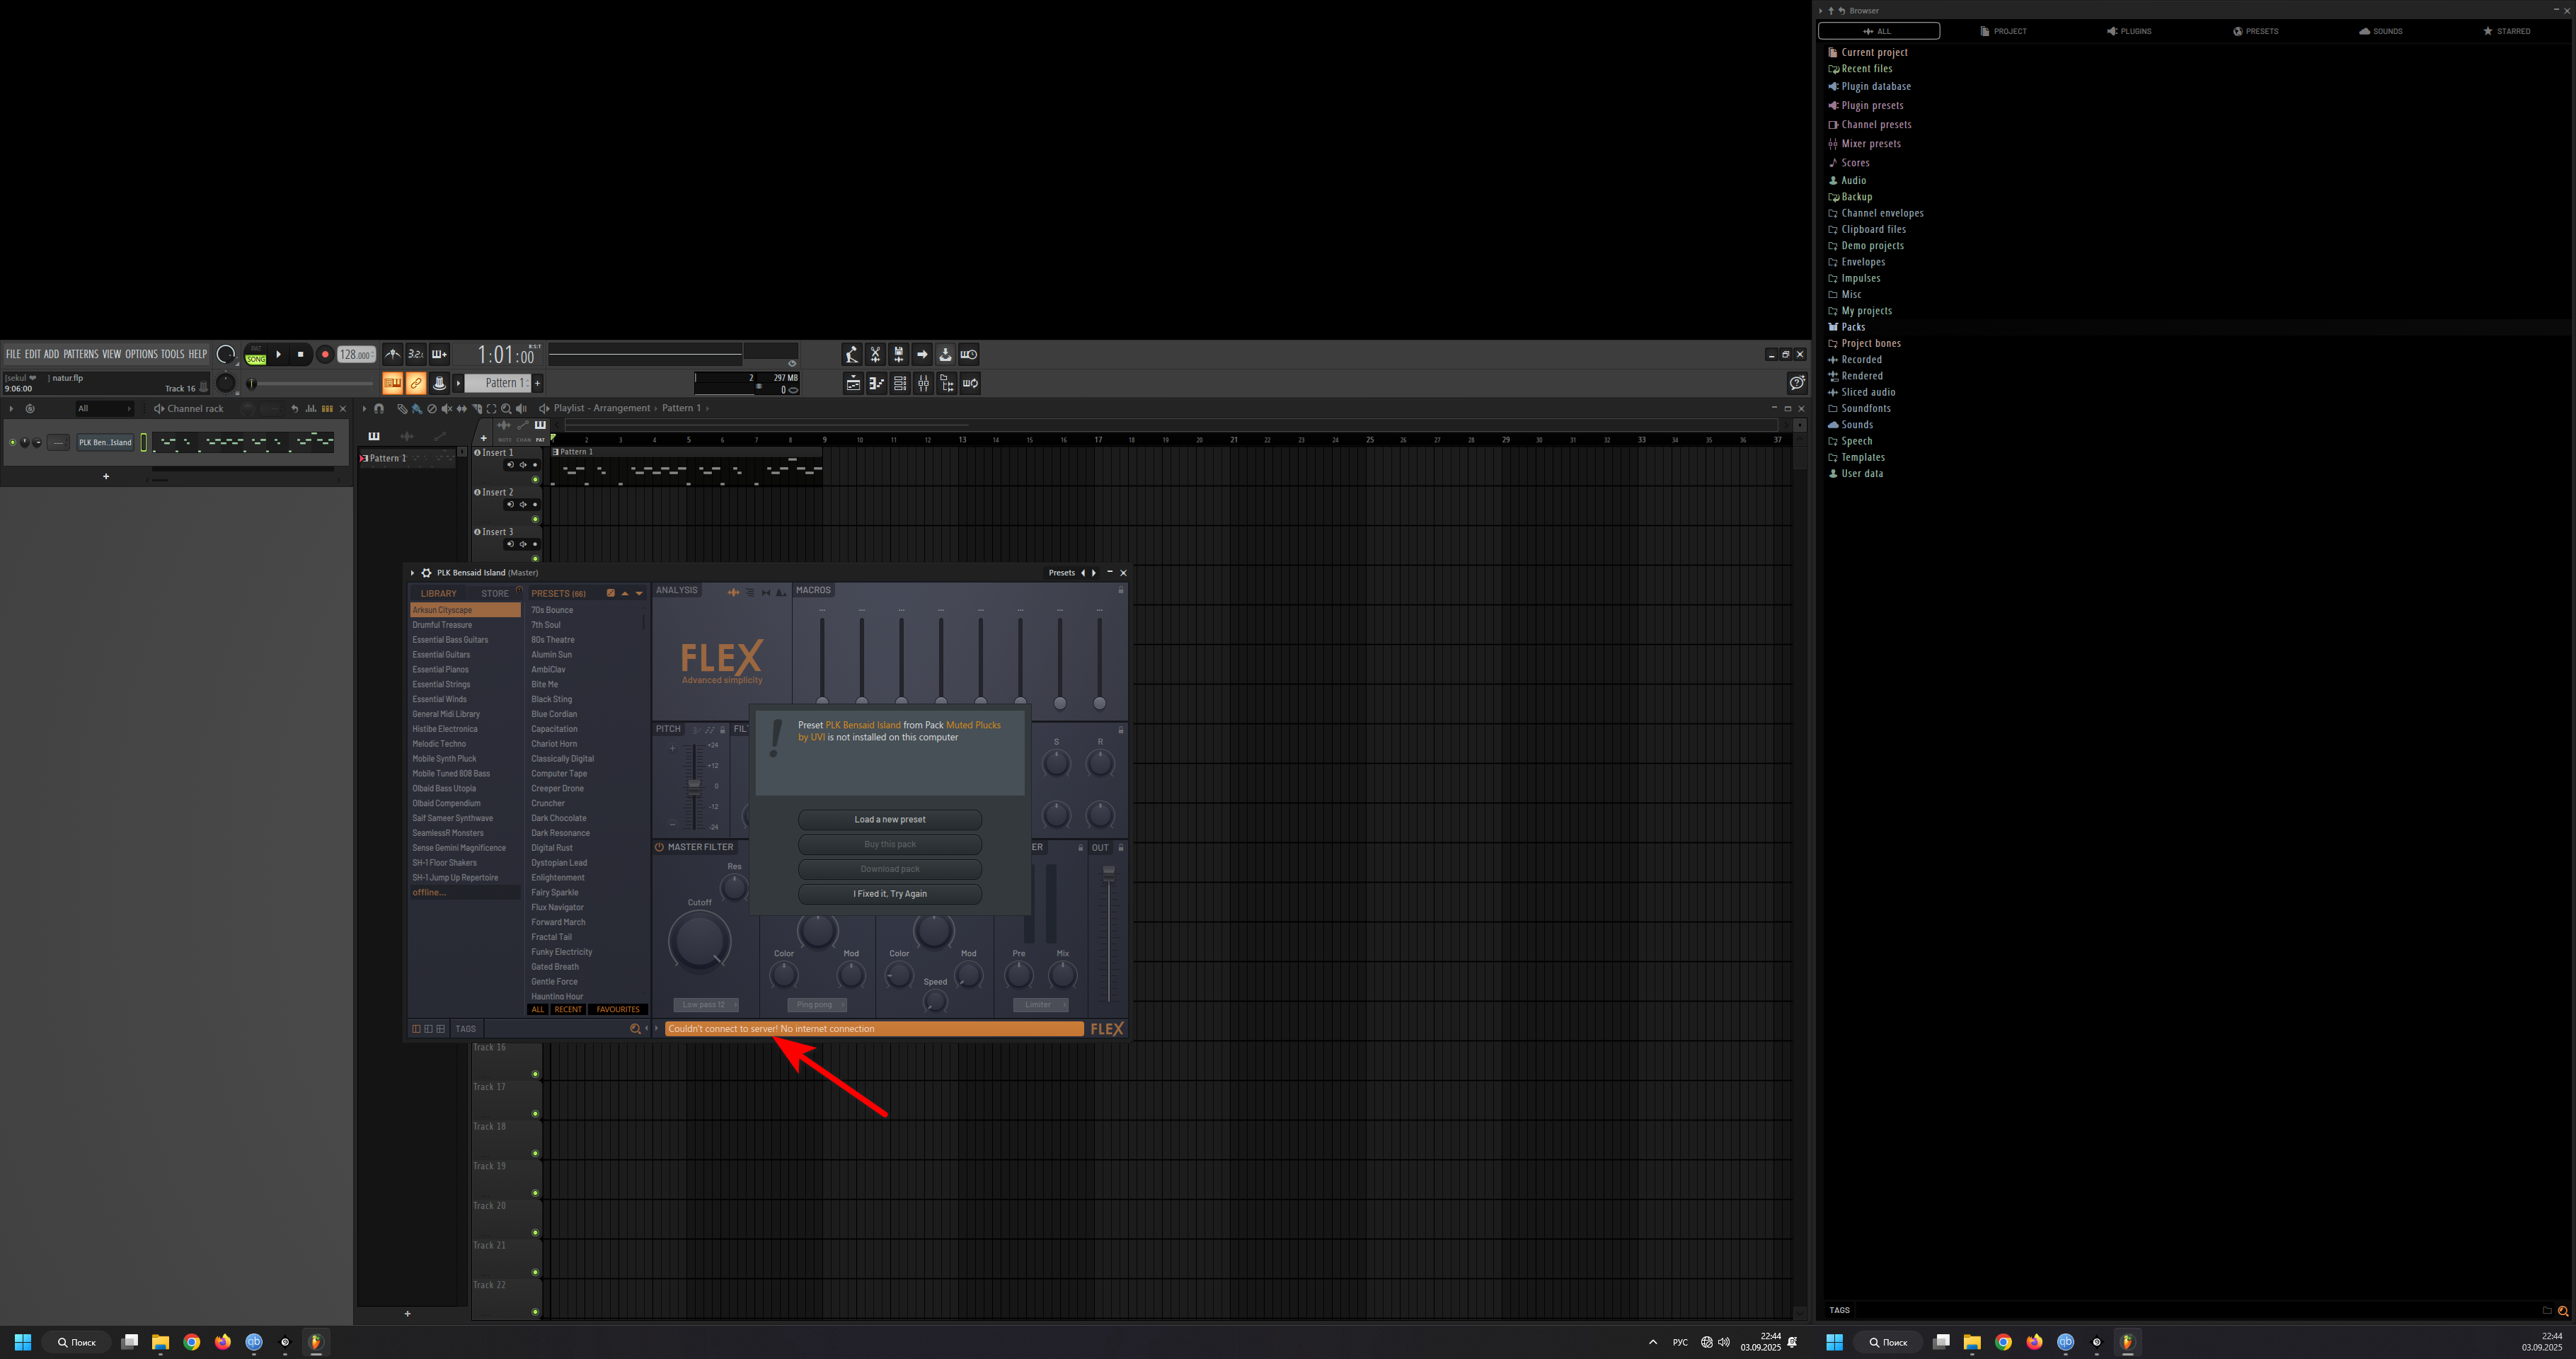
Task: Click the metronome icon in the toolbar
Action: 393,354
